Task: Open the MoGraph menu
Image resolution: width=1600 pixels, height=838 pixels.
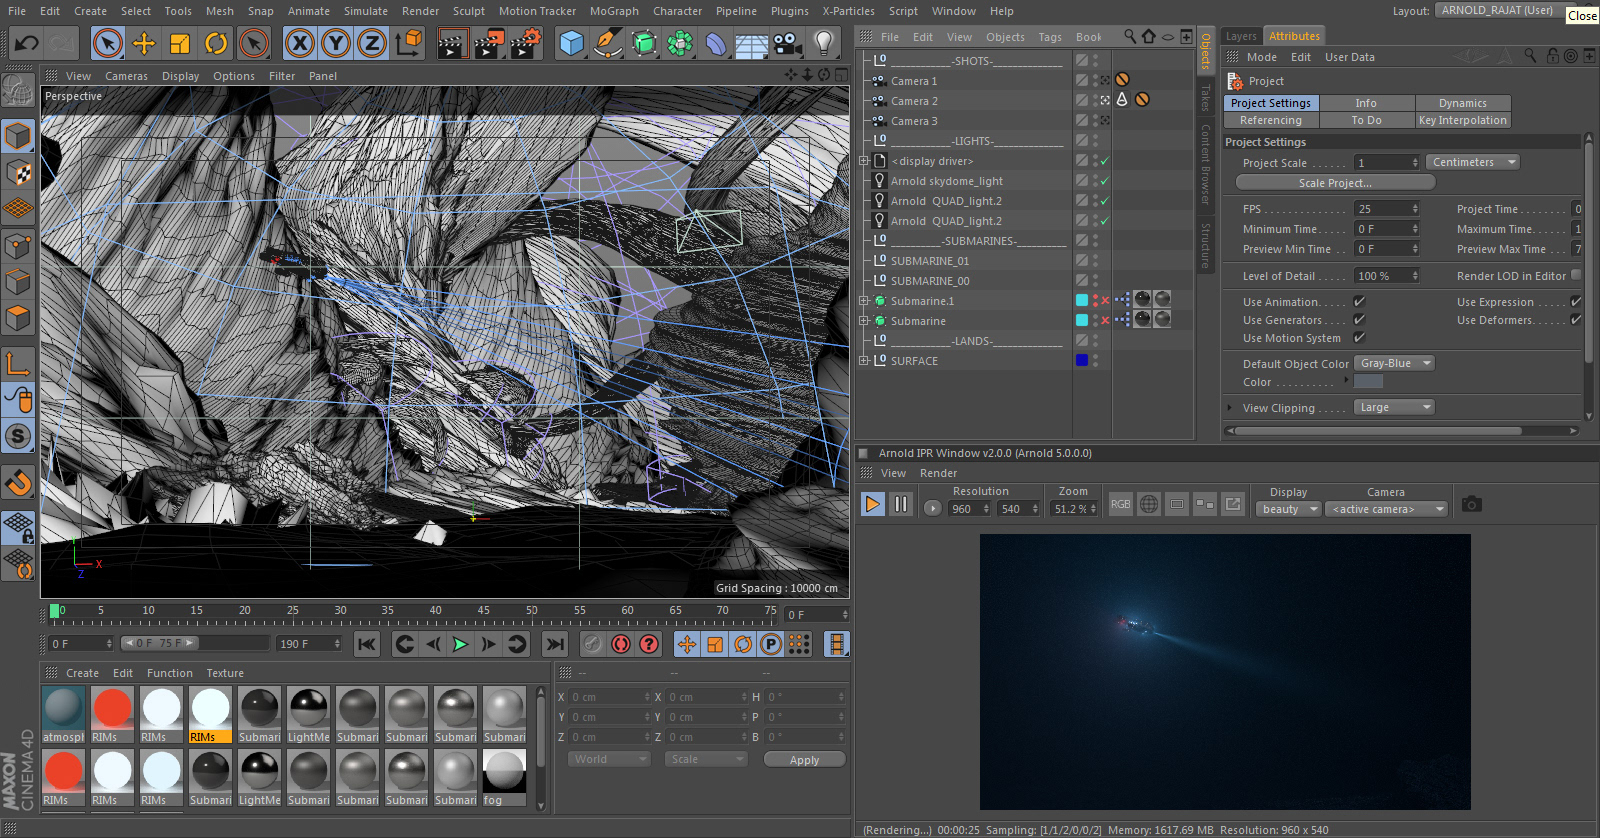Action: pos(613,11)
